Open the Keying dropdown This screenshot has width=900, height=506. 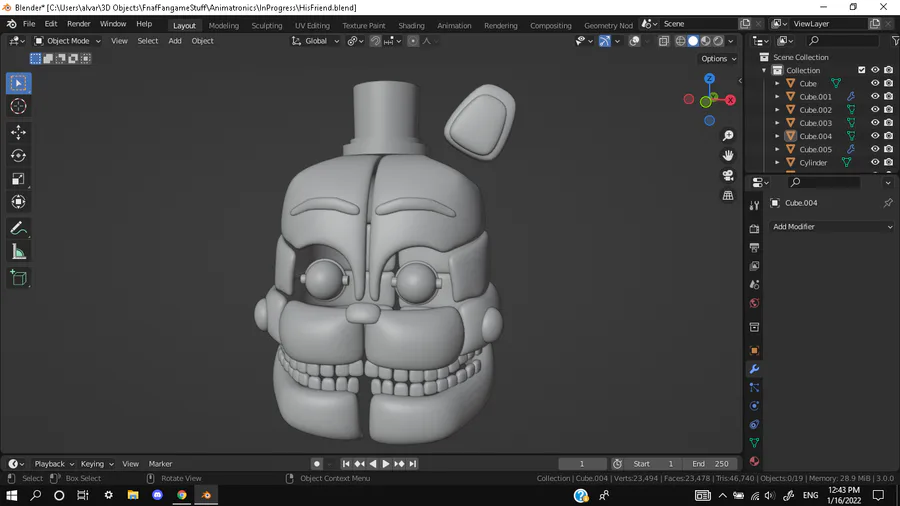[x=96, y=464]
